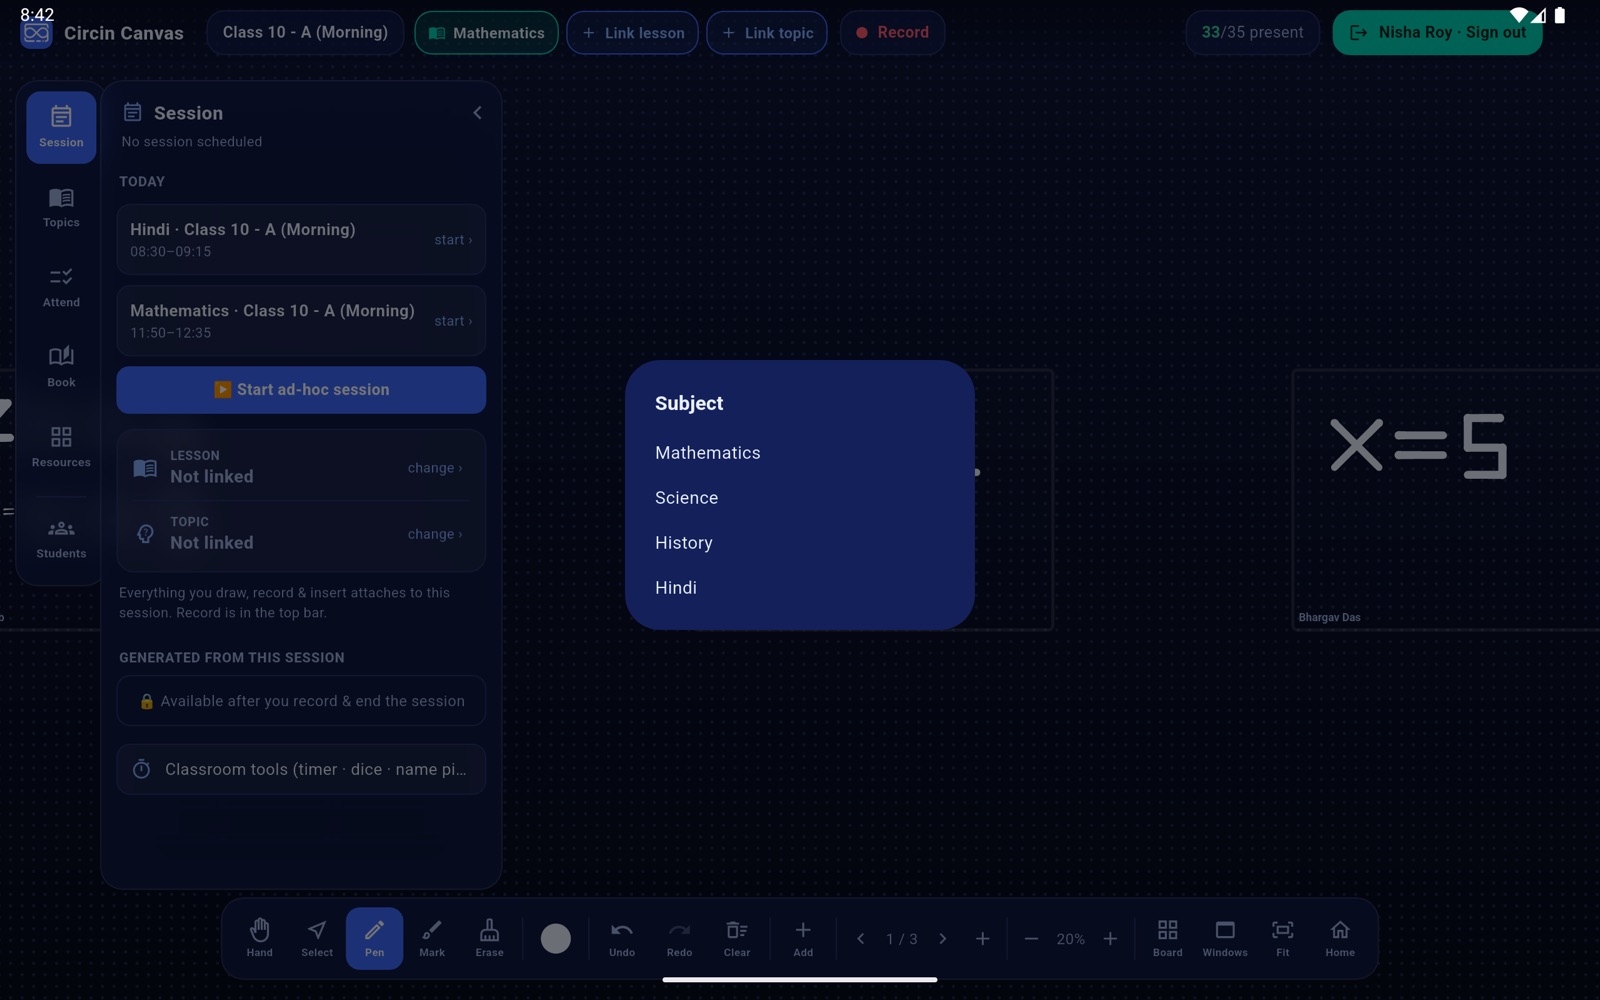1600x1000 pixels.
Task: Open the Board view
Action: (x=1168, y=938)
